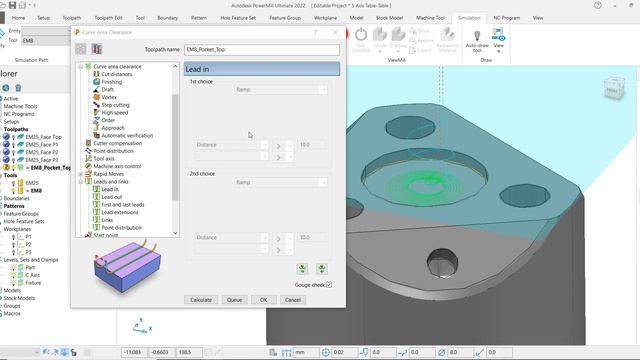Toggle lightbulb for EM25_Face Top toolpath

(13, 137)
